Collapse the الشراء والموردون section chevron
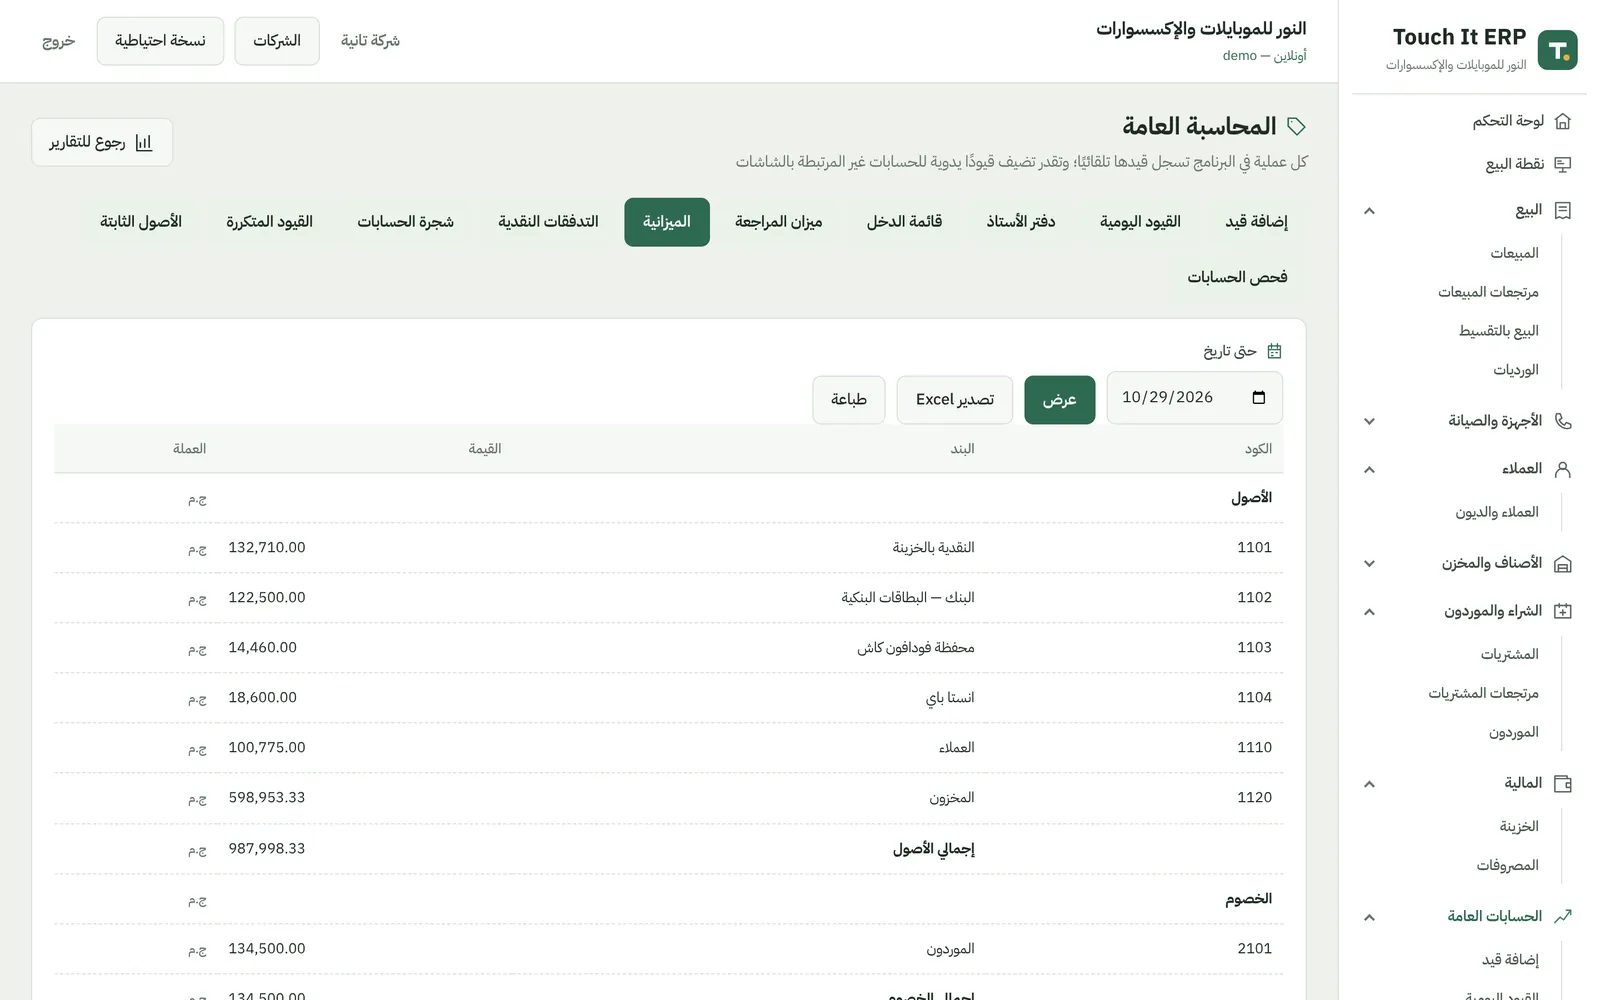1600x1000 pixels. point(1369,611)
